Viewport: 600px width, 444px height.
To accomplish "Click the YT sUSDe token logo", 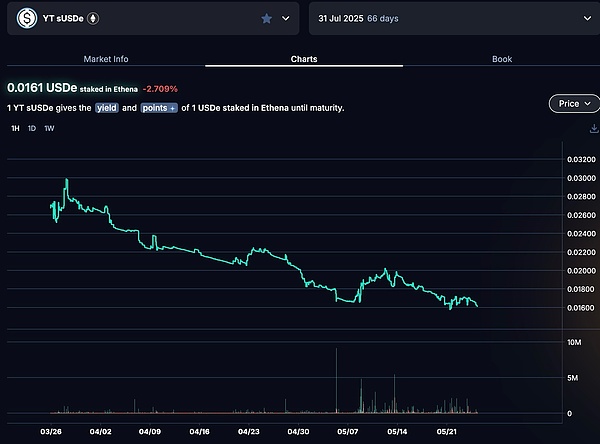I will click(x=21, y=18).
